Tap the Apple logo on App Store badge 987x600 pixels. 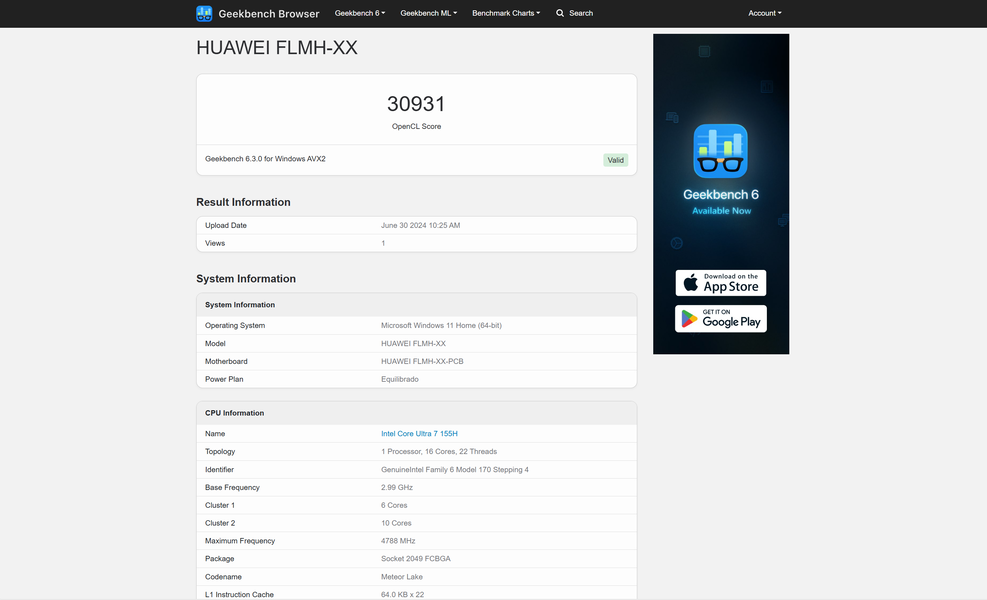(x=691, y=283)
